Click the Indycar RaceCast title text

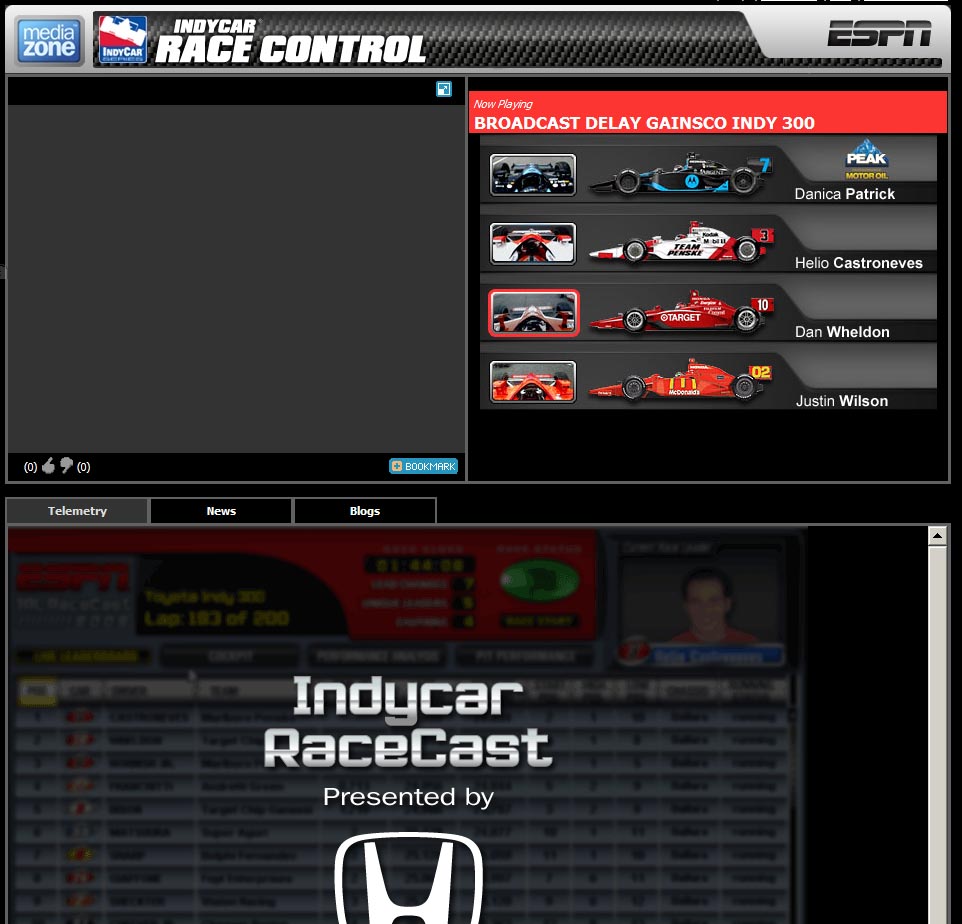(x=409, y=722)
